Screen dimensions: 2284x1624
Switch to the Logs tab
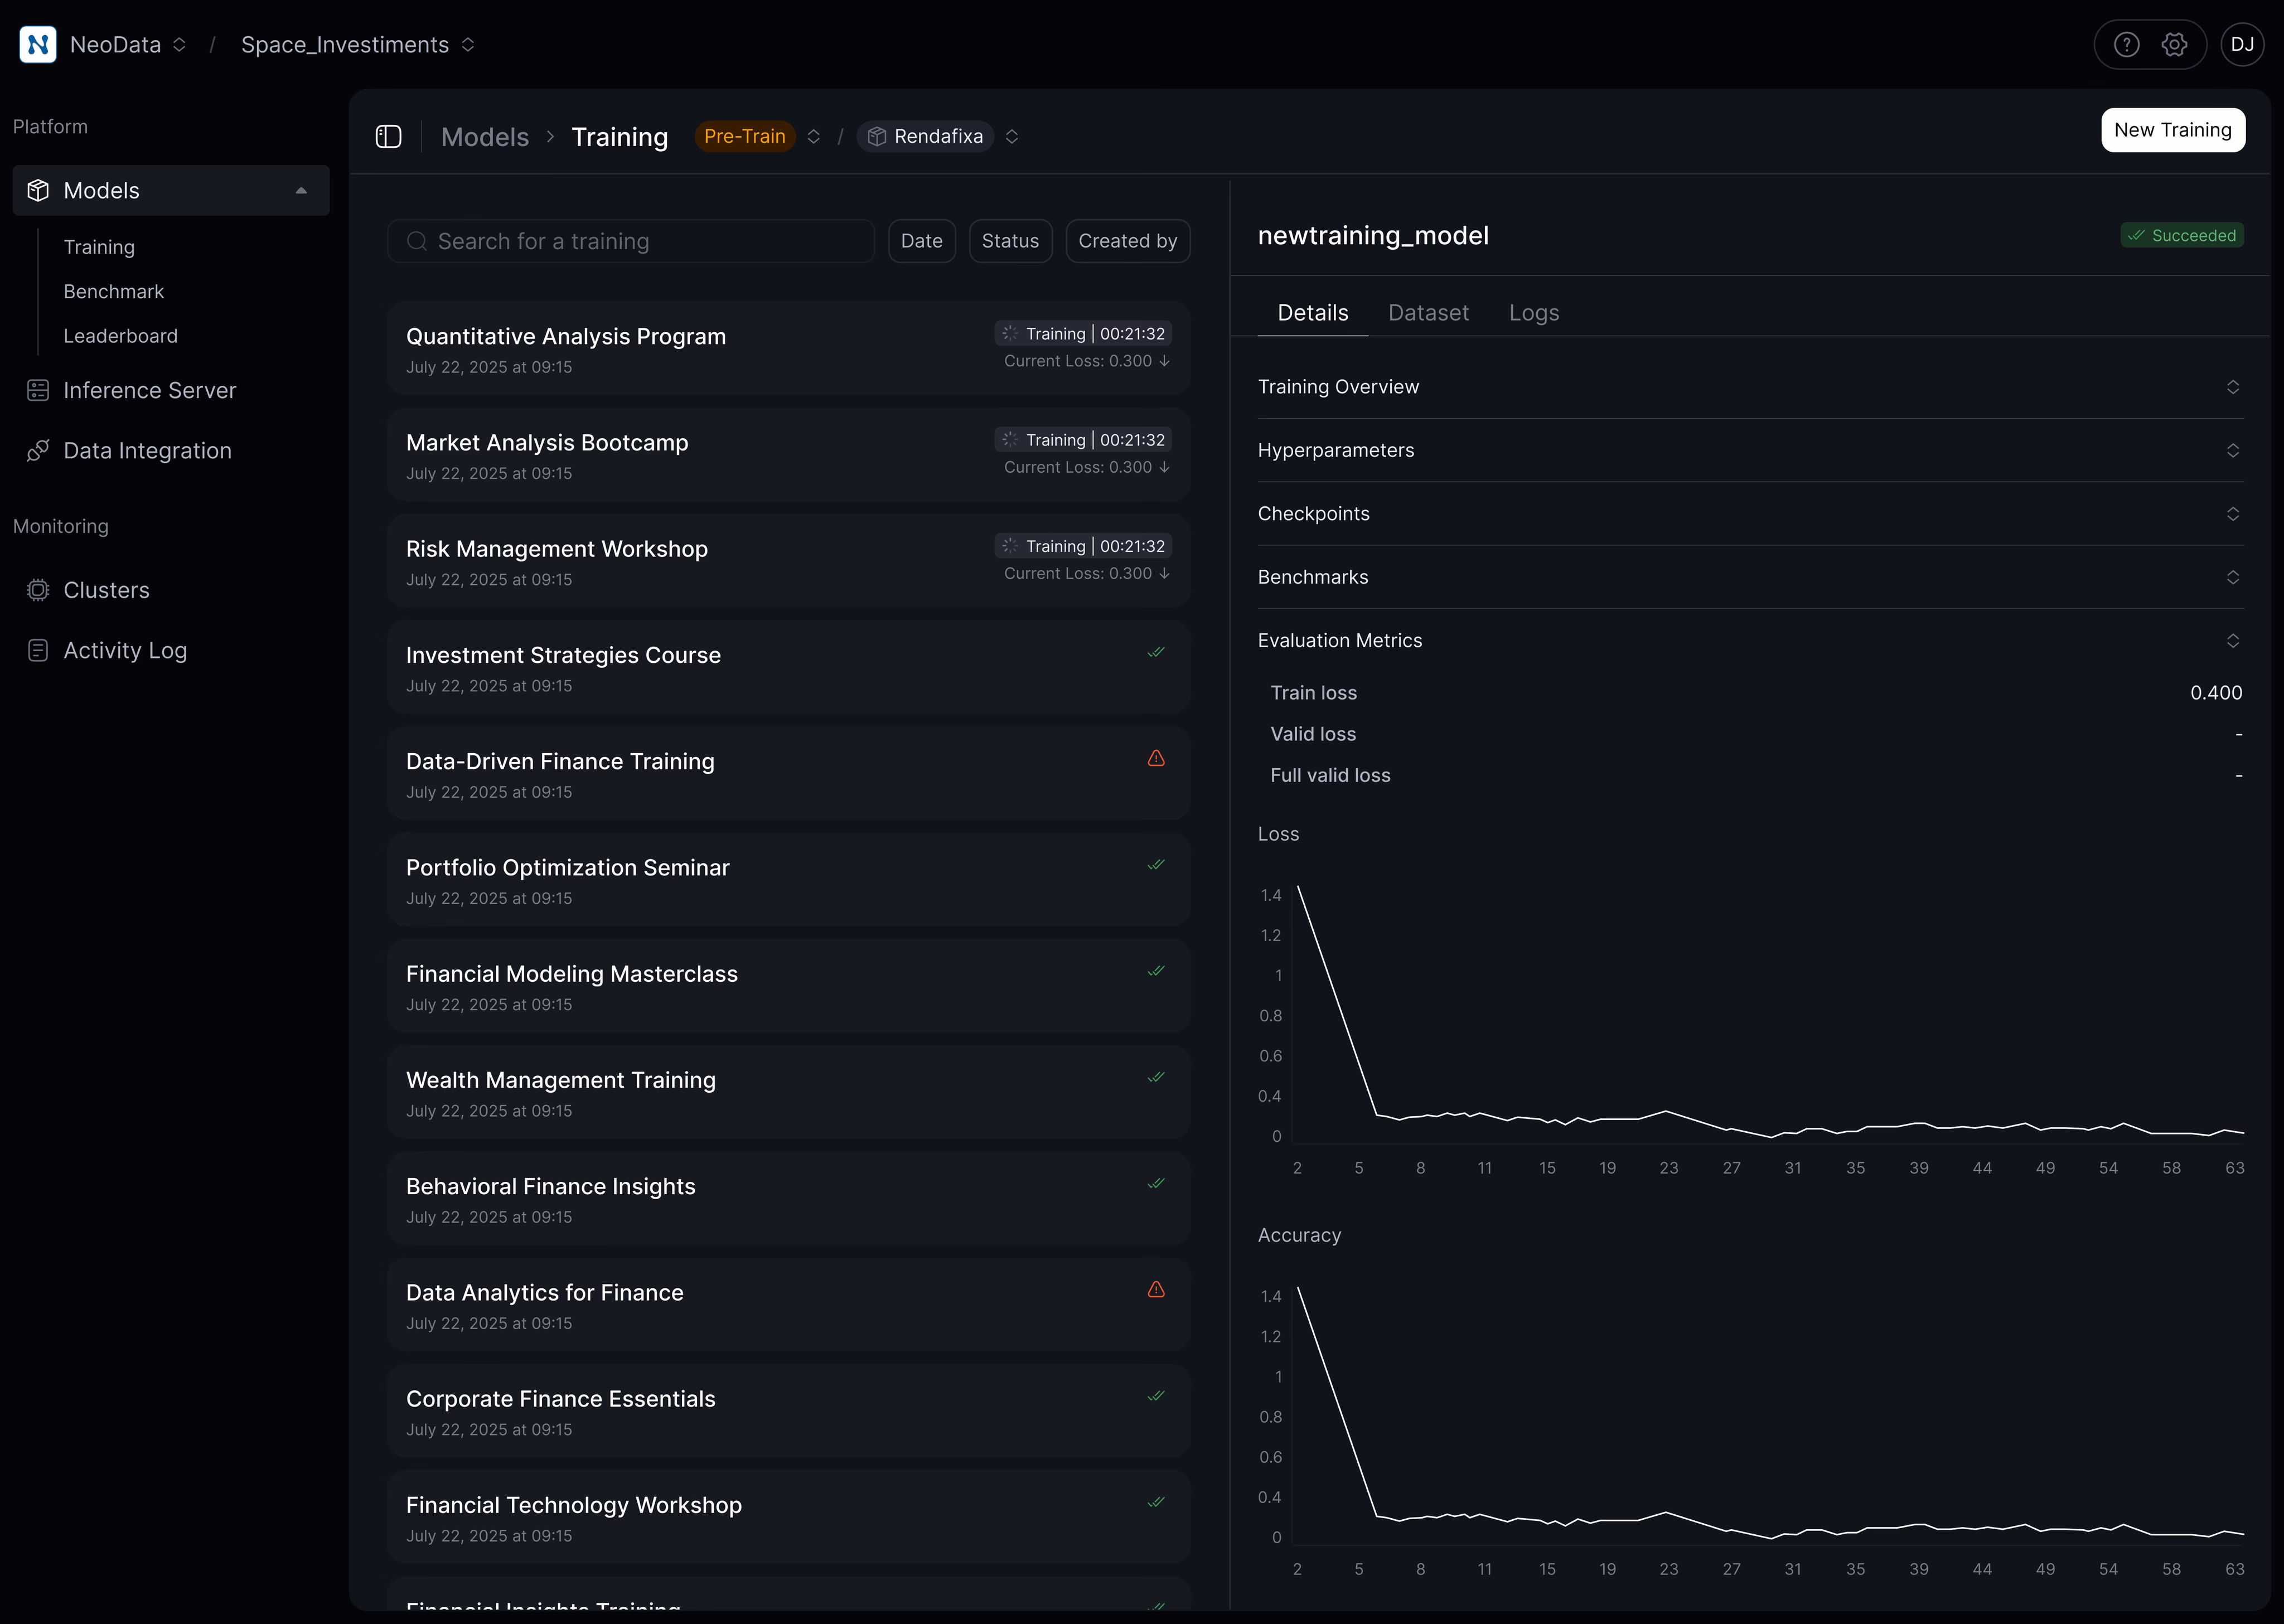pyautogui.click(x=1533, y=313)
